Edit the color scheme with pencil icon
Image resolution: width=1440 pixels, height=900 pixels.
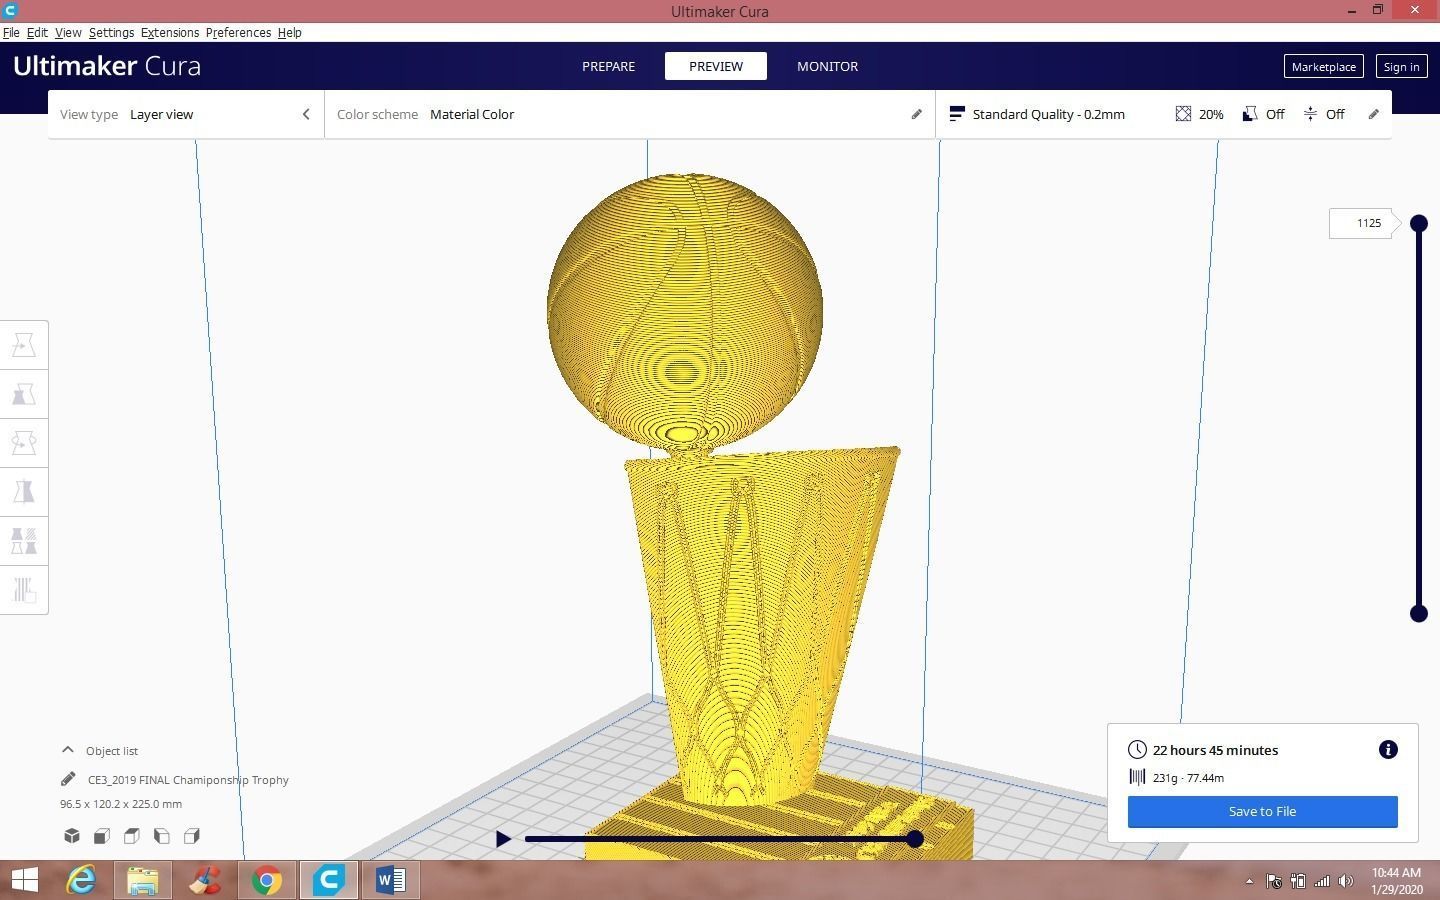tap(916, 114)
